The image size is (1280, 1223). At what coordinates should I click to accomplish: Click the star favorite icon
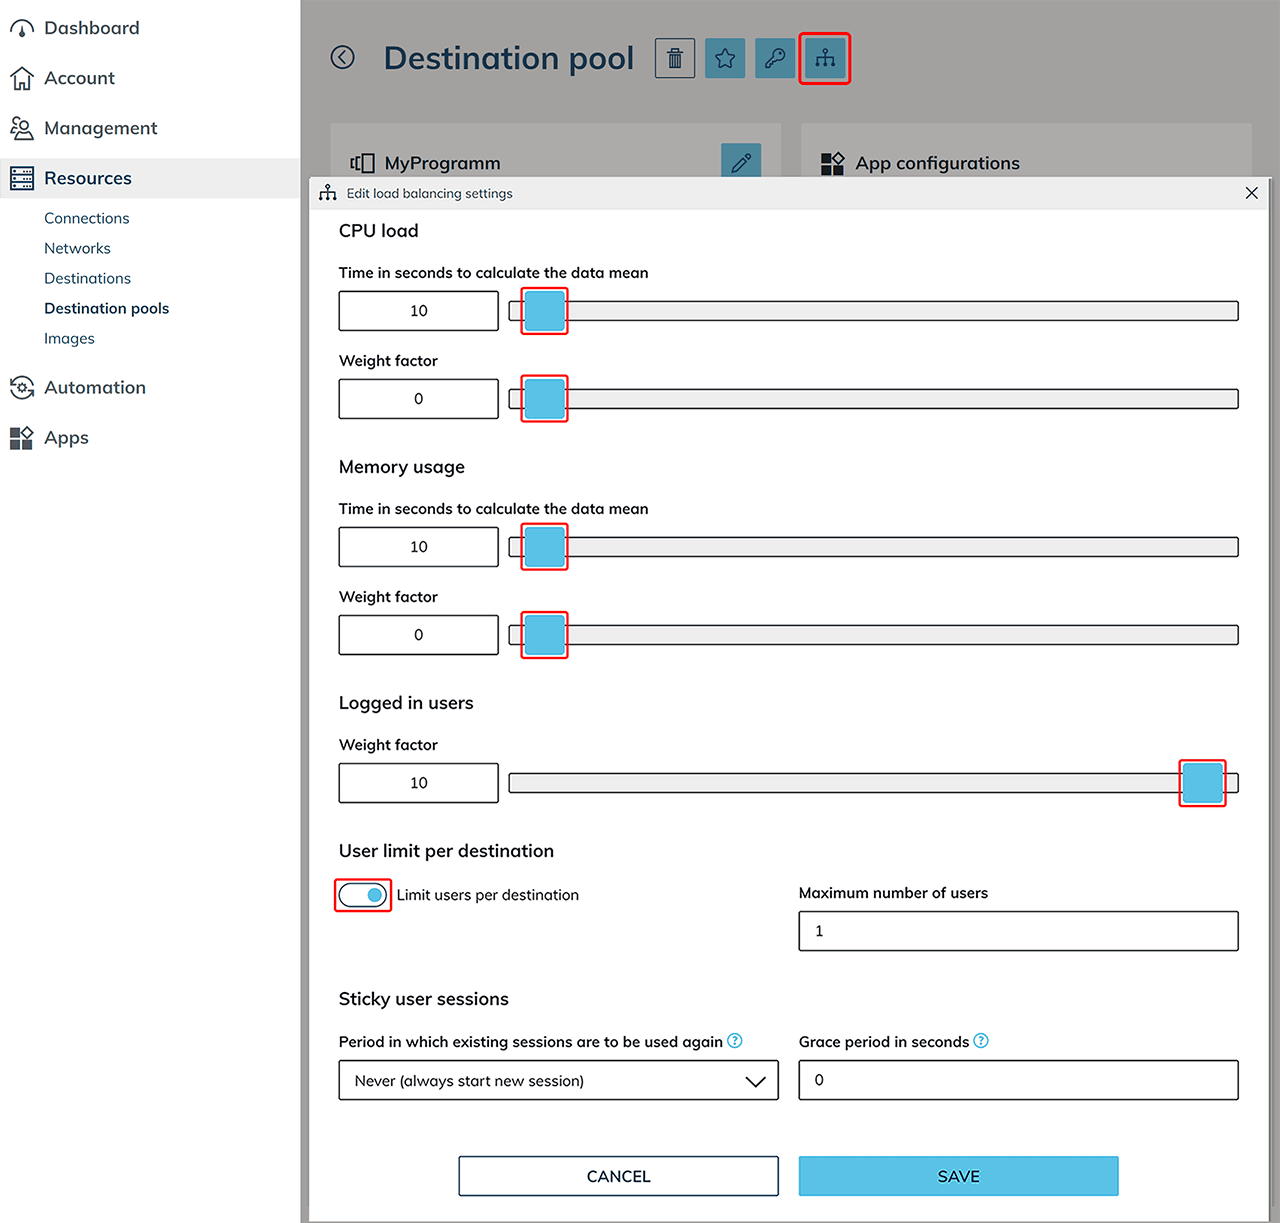point(725,59)
